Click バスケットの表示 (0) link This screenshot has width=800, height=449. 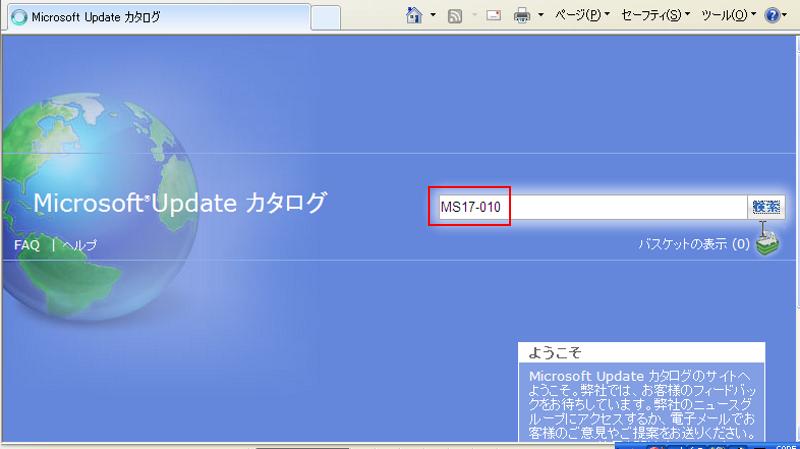point(694,244)
